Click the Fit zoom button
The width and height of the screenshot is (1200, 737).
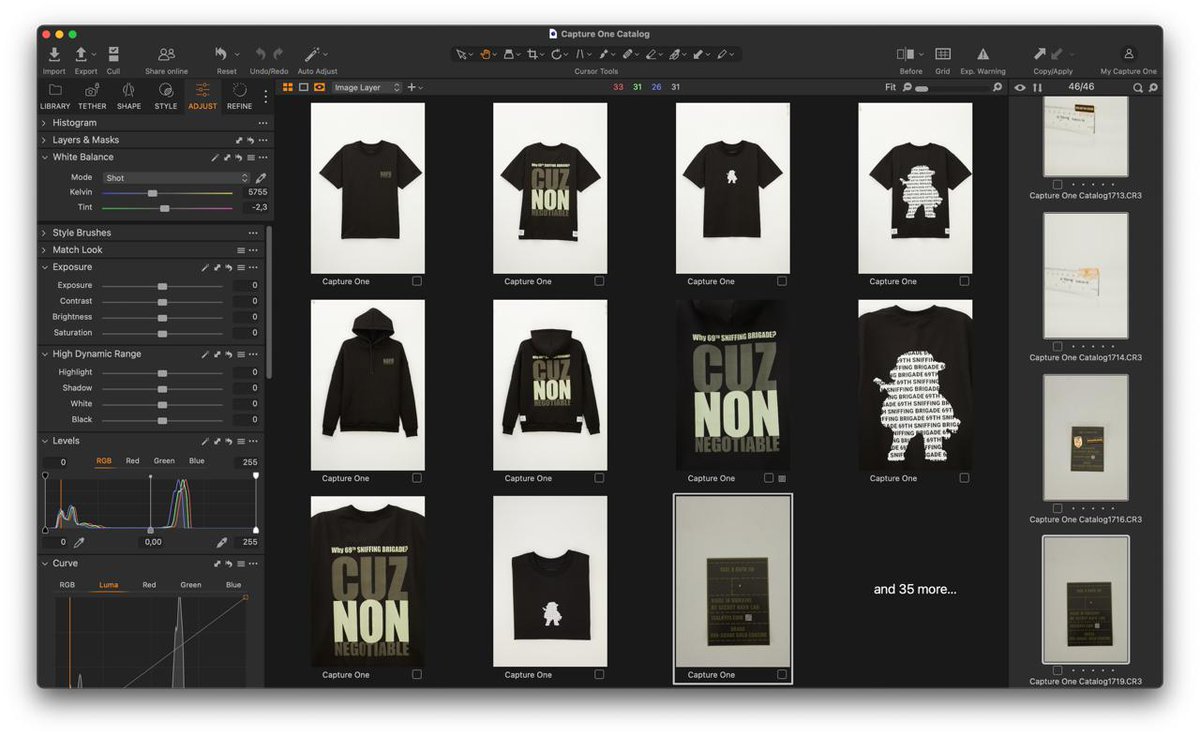pyautogui.click(x=890, y=88)
